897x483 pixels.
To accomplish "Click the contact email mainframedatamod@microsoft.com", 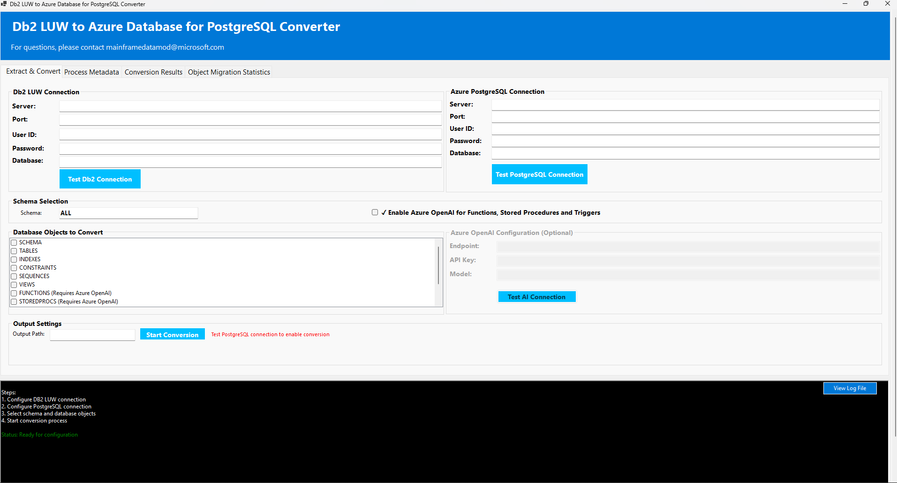I will click(x=165, y=47).
